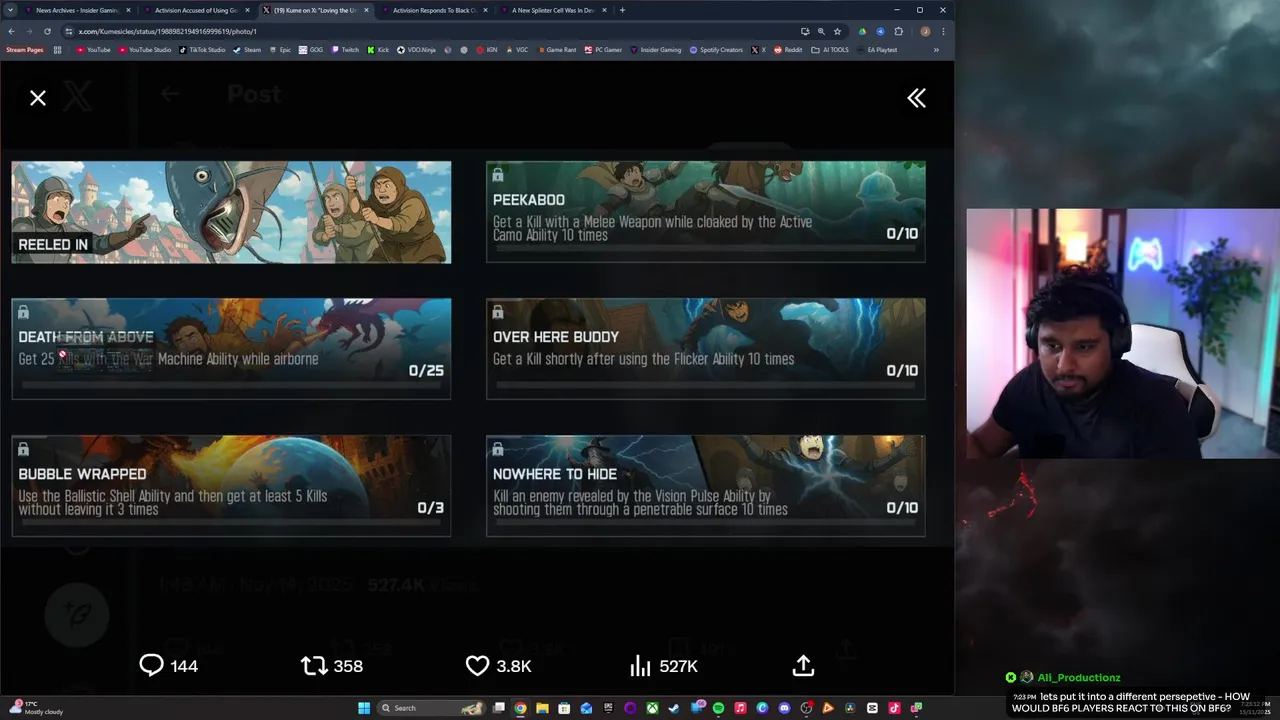Open the Twitch bookmark

coord(344,49)
